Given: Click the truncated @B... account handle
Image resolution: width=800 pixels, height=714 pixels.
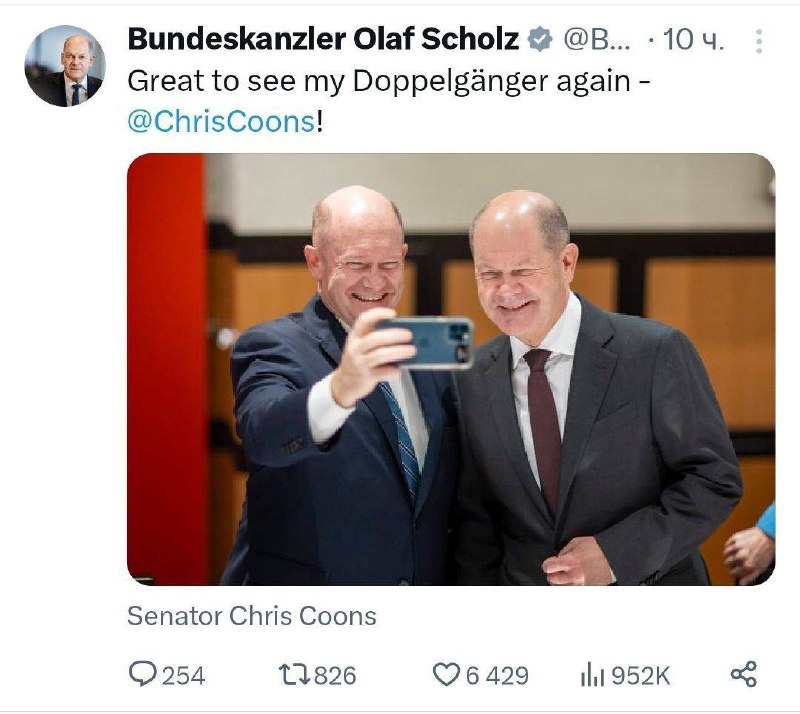Looking at the screenshot, I should click(596, 40).
